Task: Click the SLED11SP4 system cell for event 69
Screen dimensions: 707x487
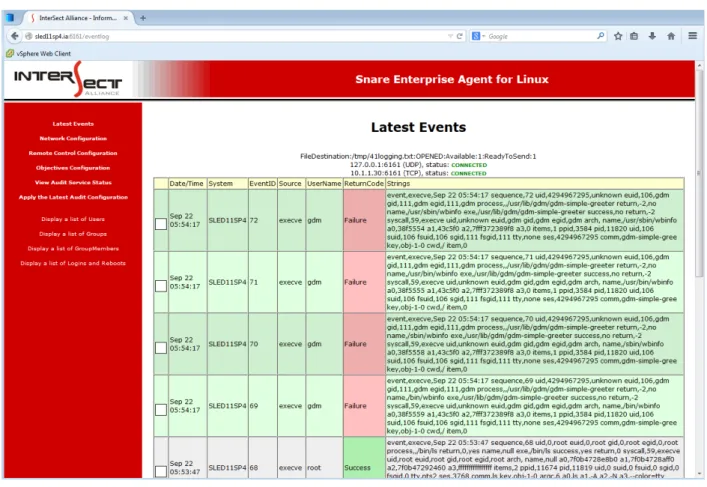Action: tap(228, 405)
